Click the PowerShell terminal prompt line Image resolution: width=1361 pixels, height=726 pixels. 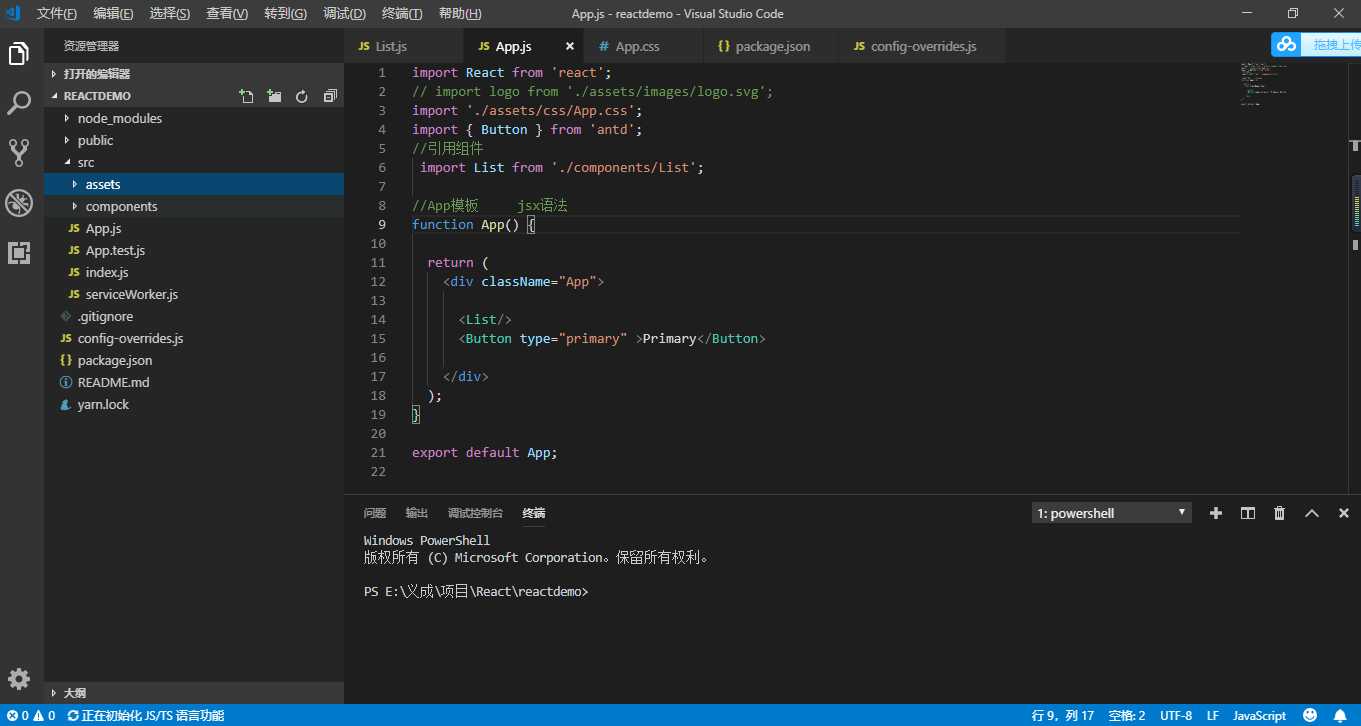tap(476, 591)
